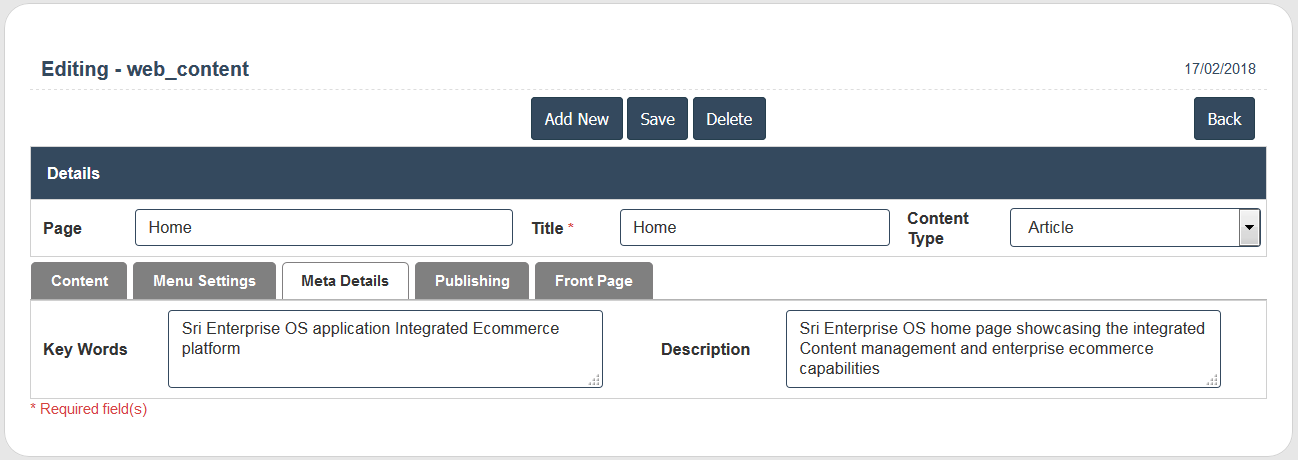Switch to the Content tab
The image size is (1298, 460).
coord(79,281)
